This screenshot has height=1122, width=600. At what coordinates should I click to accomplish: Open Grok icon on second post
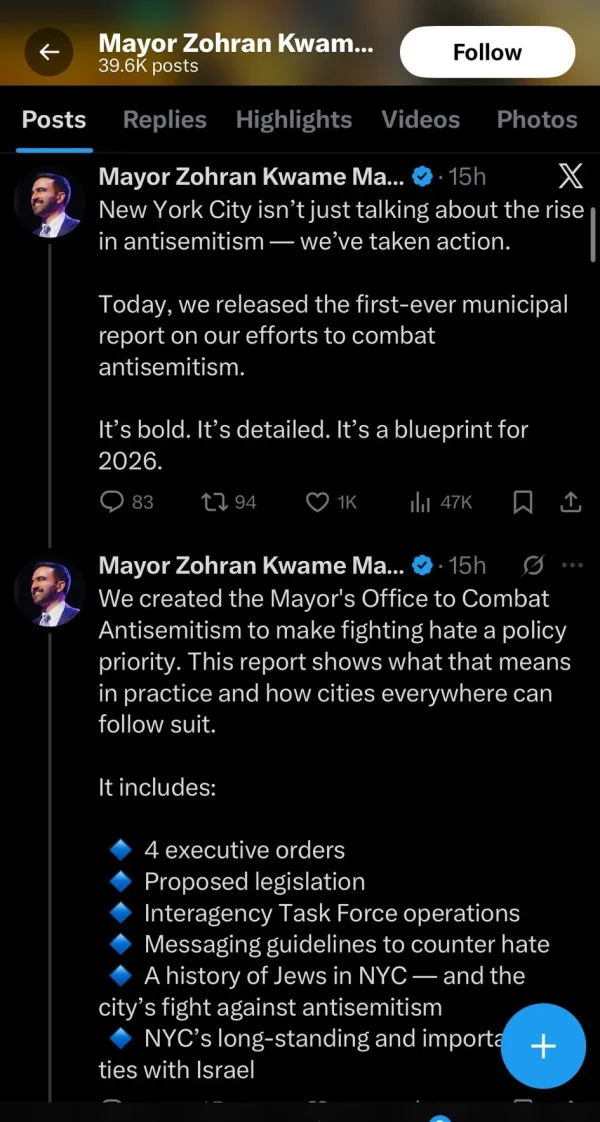tap(533, 566)
